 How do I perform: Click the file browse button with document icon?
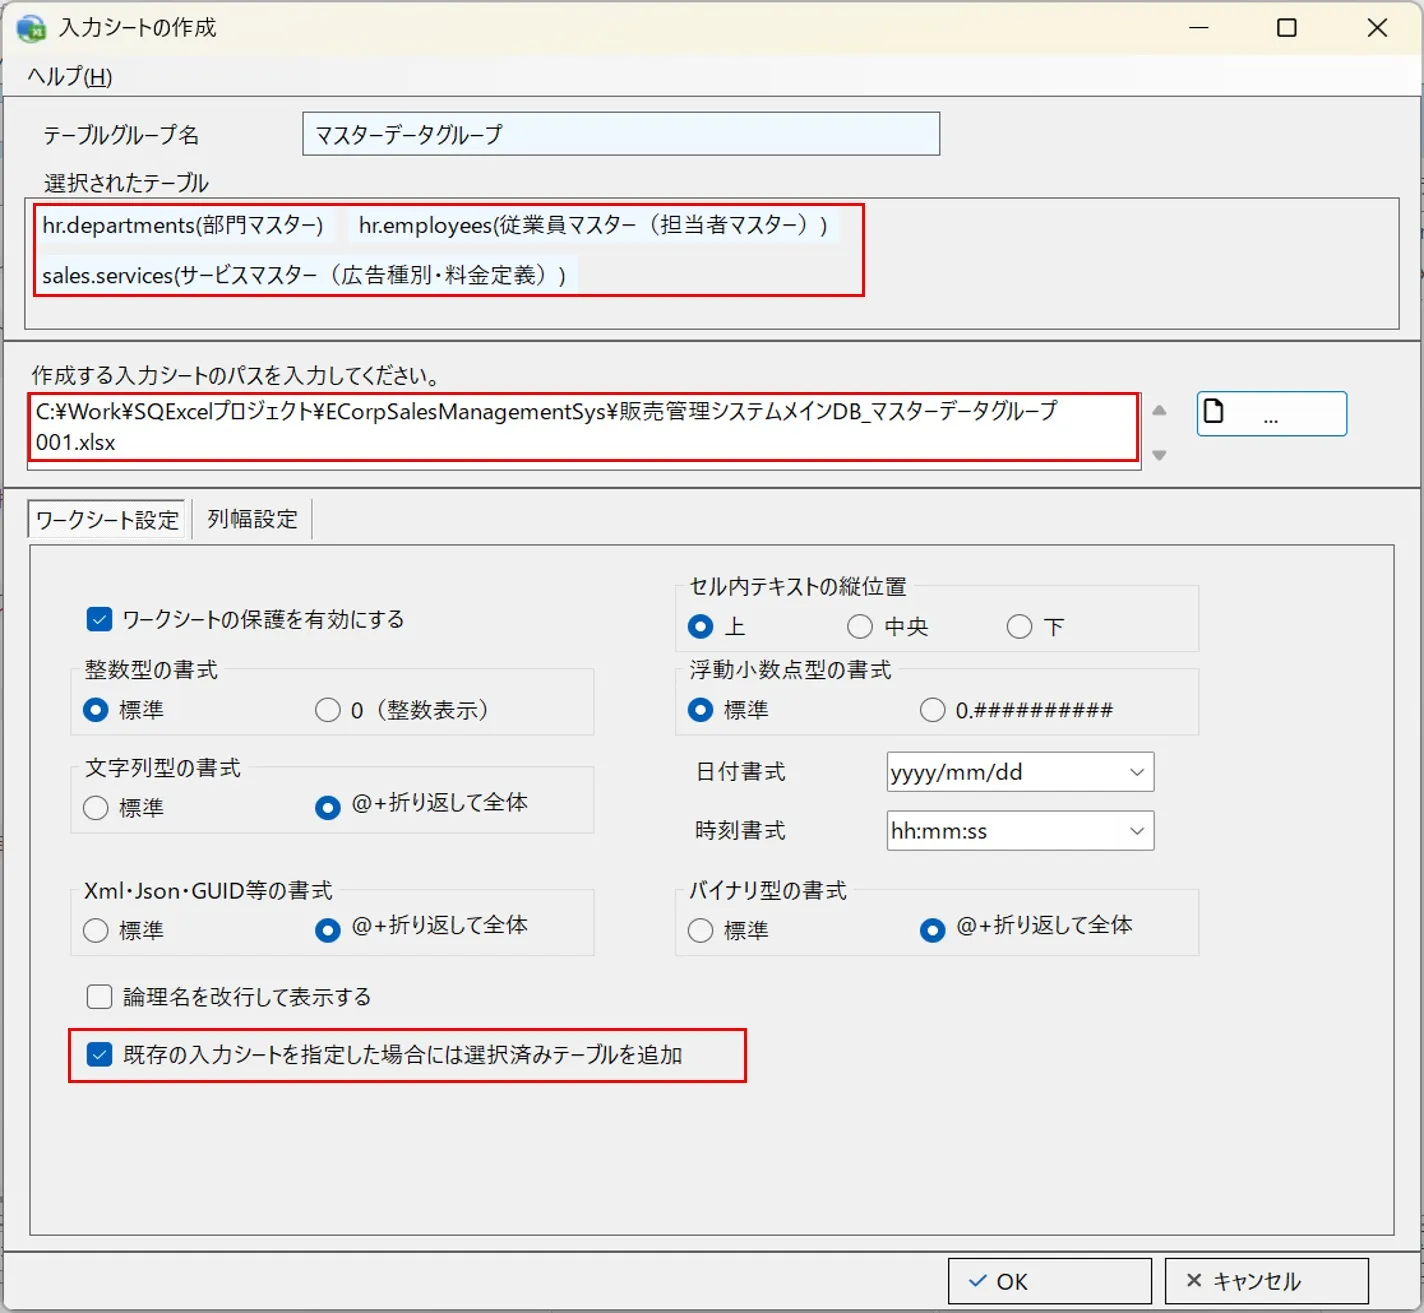(1271, 413)
